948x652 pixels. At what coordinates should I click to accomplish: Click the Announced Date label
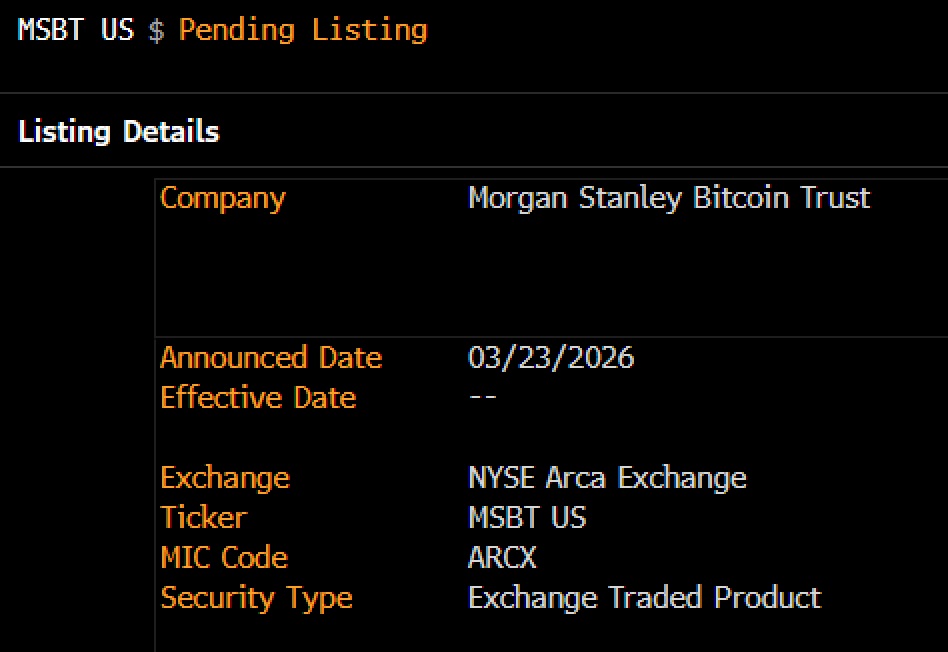(271, 357)
